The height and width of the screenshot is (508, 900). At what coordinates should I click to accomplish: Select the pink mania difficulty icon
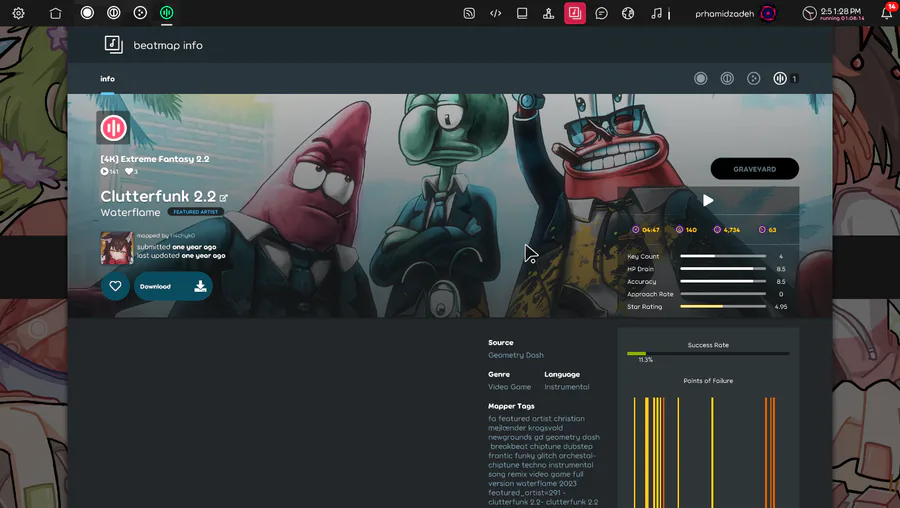pos(113,128)
